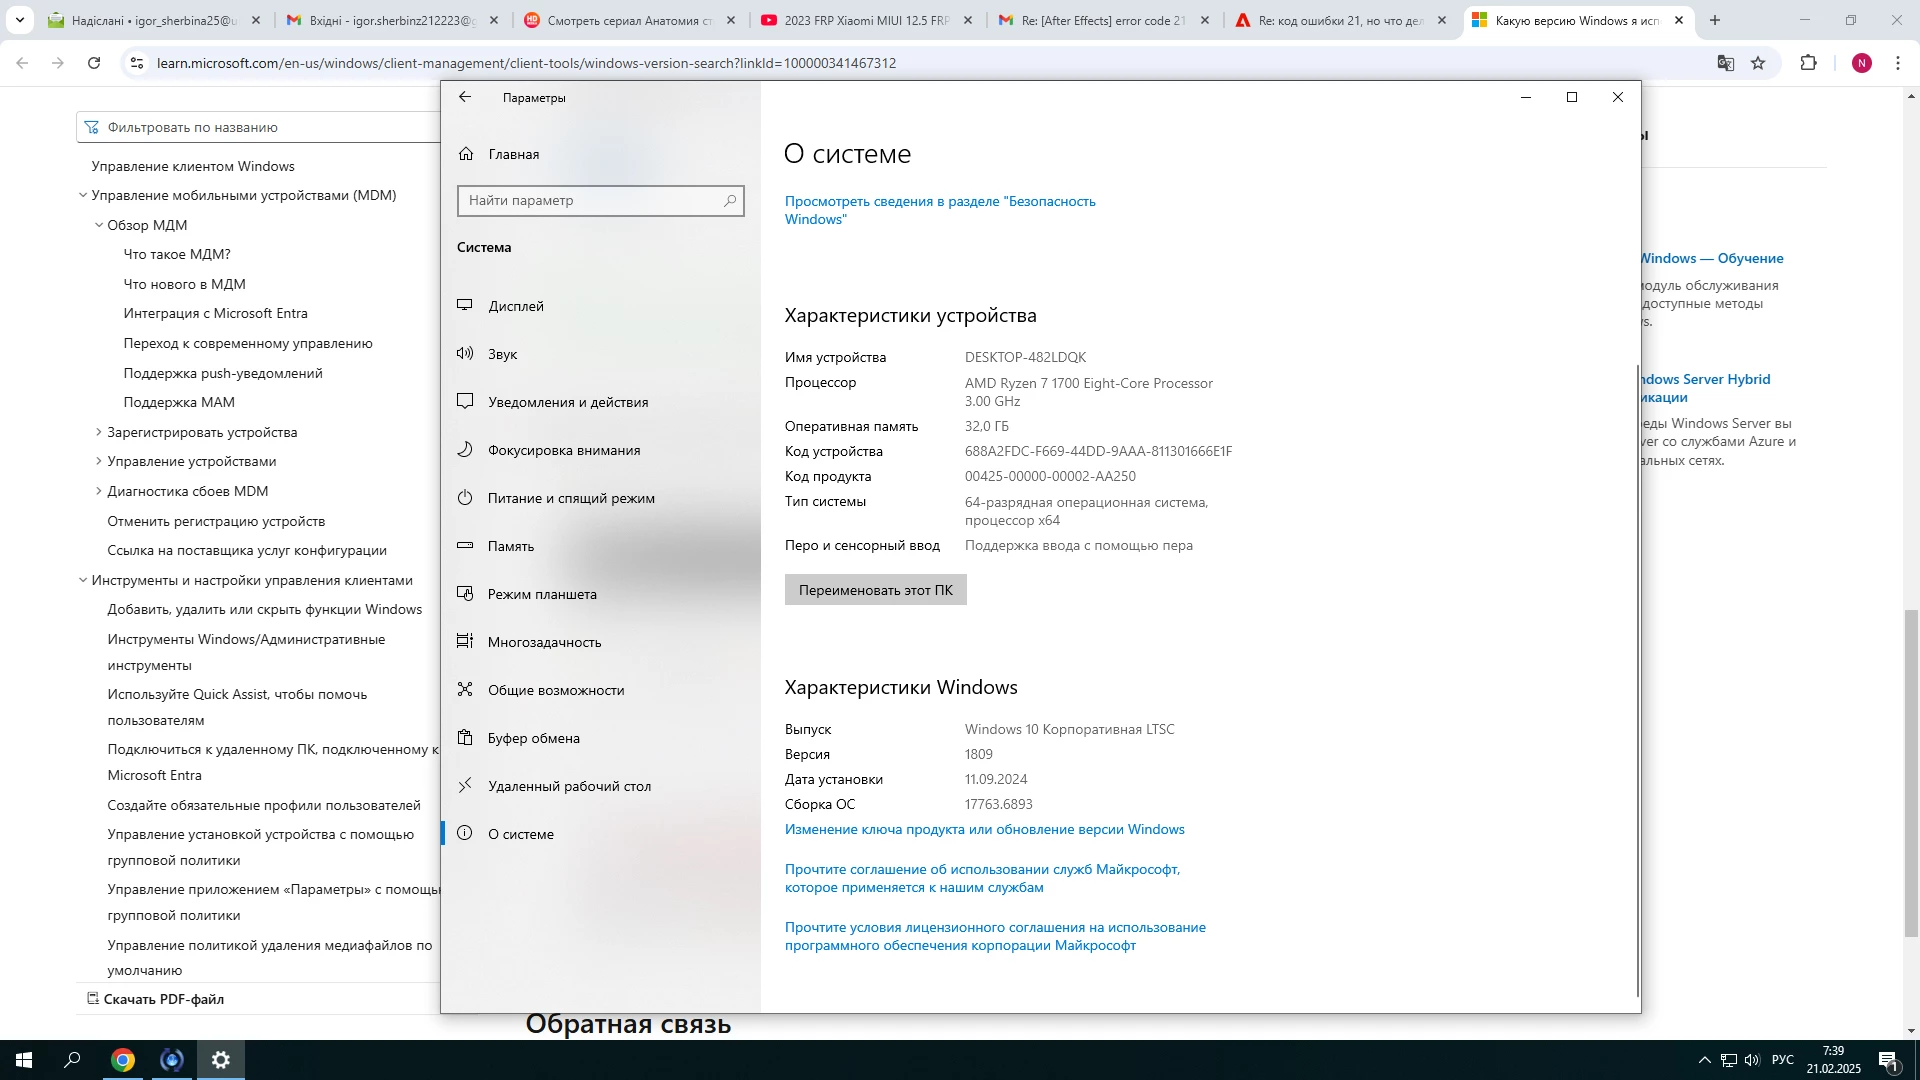The width and height of the screenshot is (1920, 1080).
Task: Click Google Translate icon in address bar
Action: [x=1725, y=63]
